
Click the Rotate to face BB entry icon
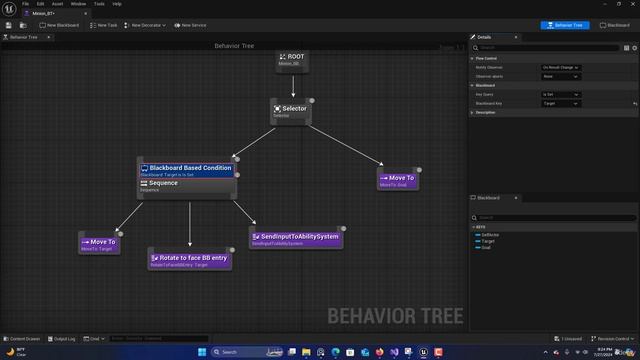[x=155, y=258]
